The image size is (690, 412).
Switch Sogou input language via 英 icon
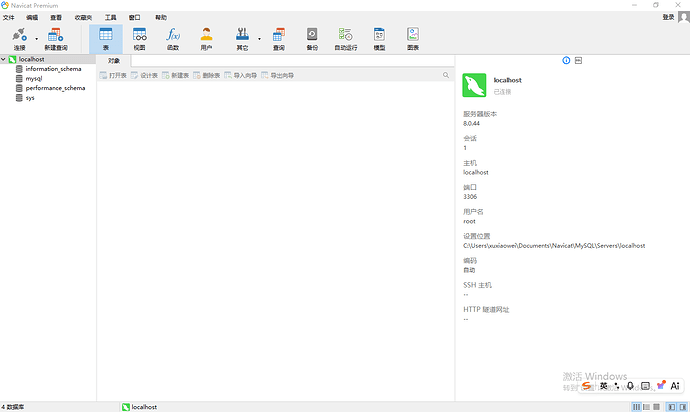tap(604, 386)
